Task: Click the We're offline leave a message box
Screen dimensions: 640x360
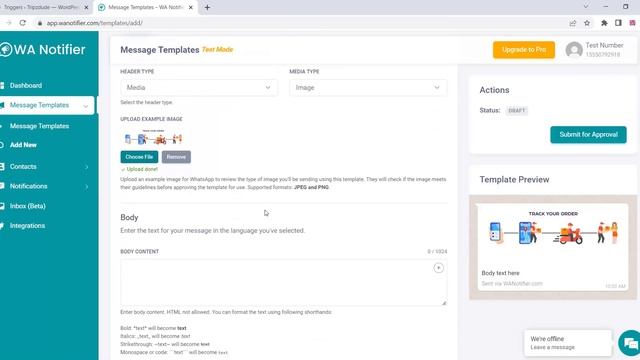Action: tap(568, 343)
